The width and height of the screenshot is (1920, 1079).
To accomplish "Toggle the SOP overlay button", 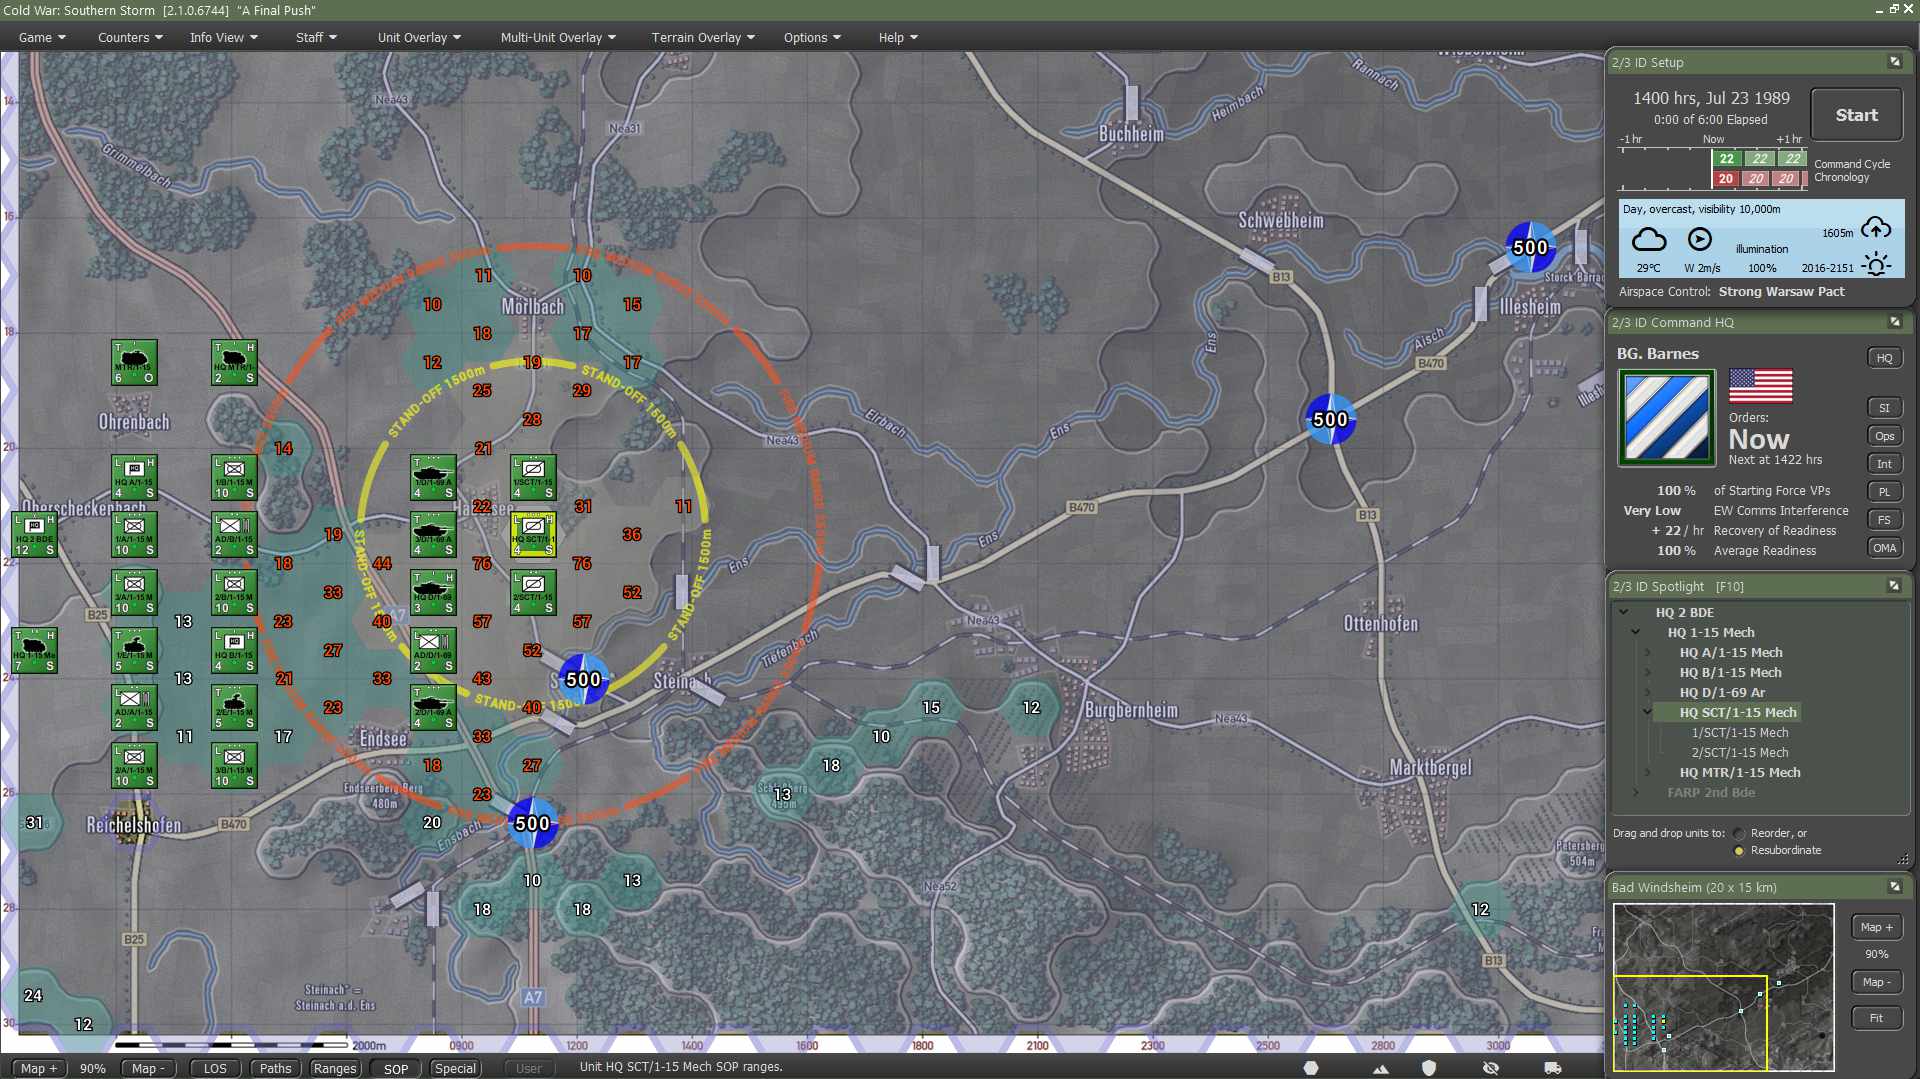I will (396, 1068).
